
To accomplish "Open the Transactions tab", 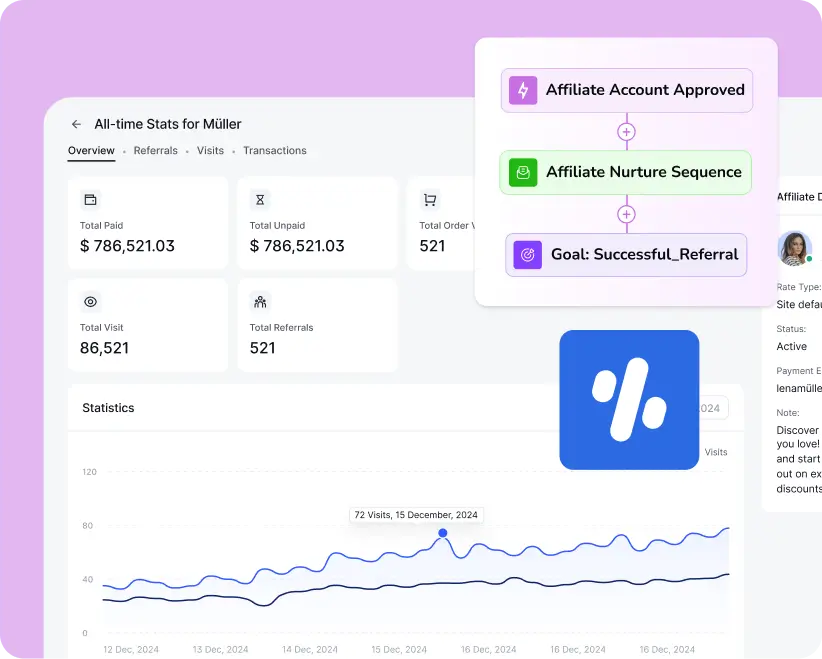I will pyautogui.click(x=275, y=150).
